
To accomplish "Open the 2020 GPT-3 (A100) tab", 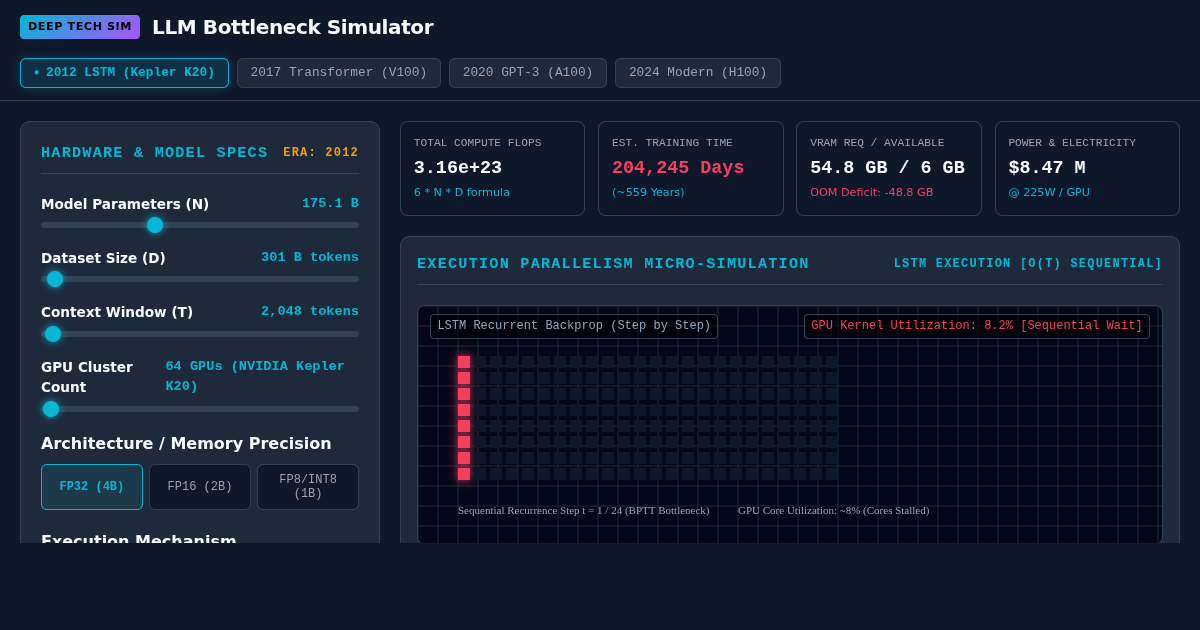I will pyautogui.click(x=528, y=73).
